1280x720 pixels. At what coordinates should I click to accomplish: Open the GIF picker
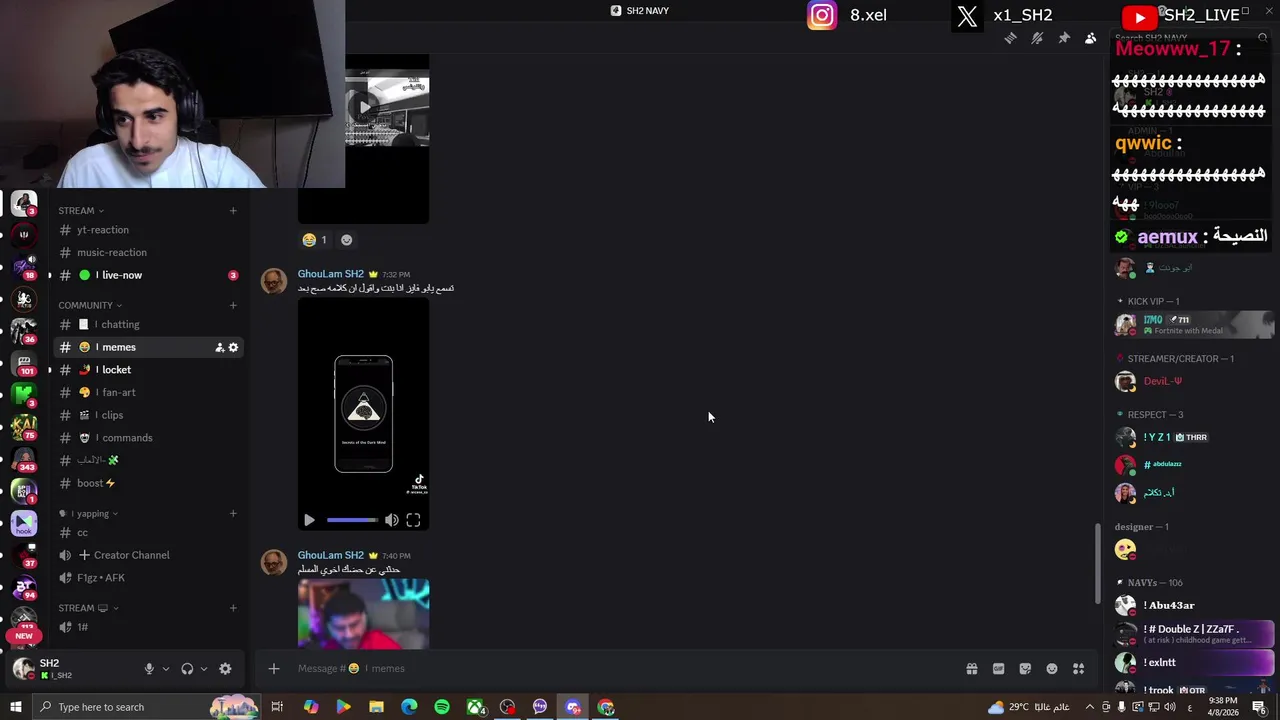click(998, 669)
